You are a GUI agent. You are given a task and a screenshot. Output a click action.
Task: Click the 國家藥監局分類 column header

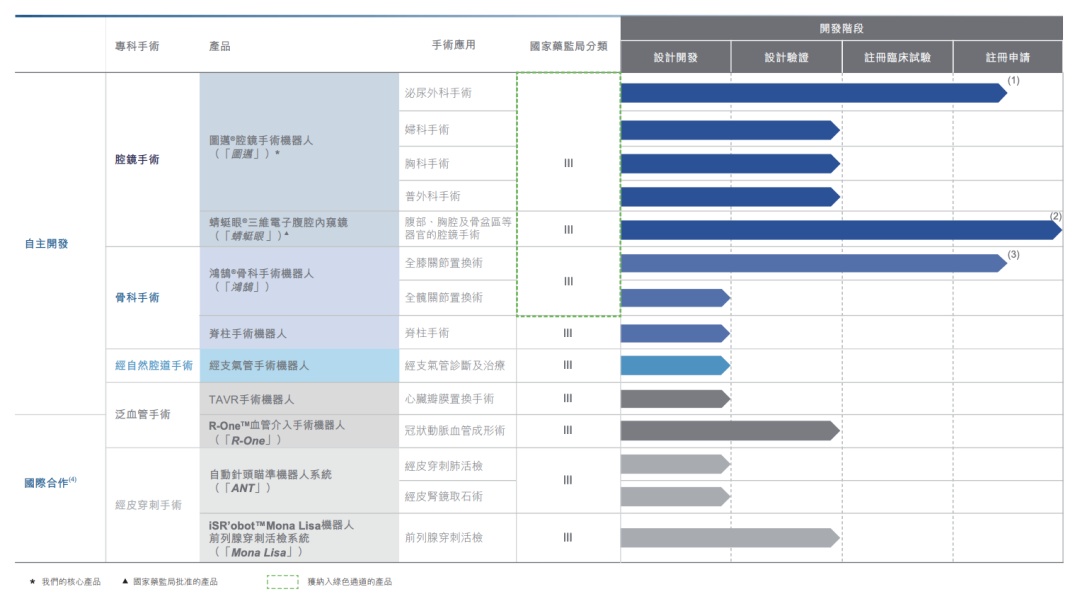568,46
